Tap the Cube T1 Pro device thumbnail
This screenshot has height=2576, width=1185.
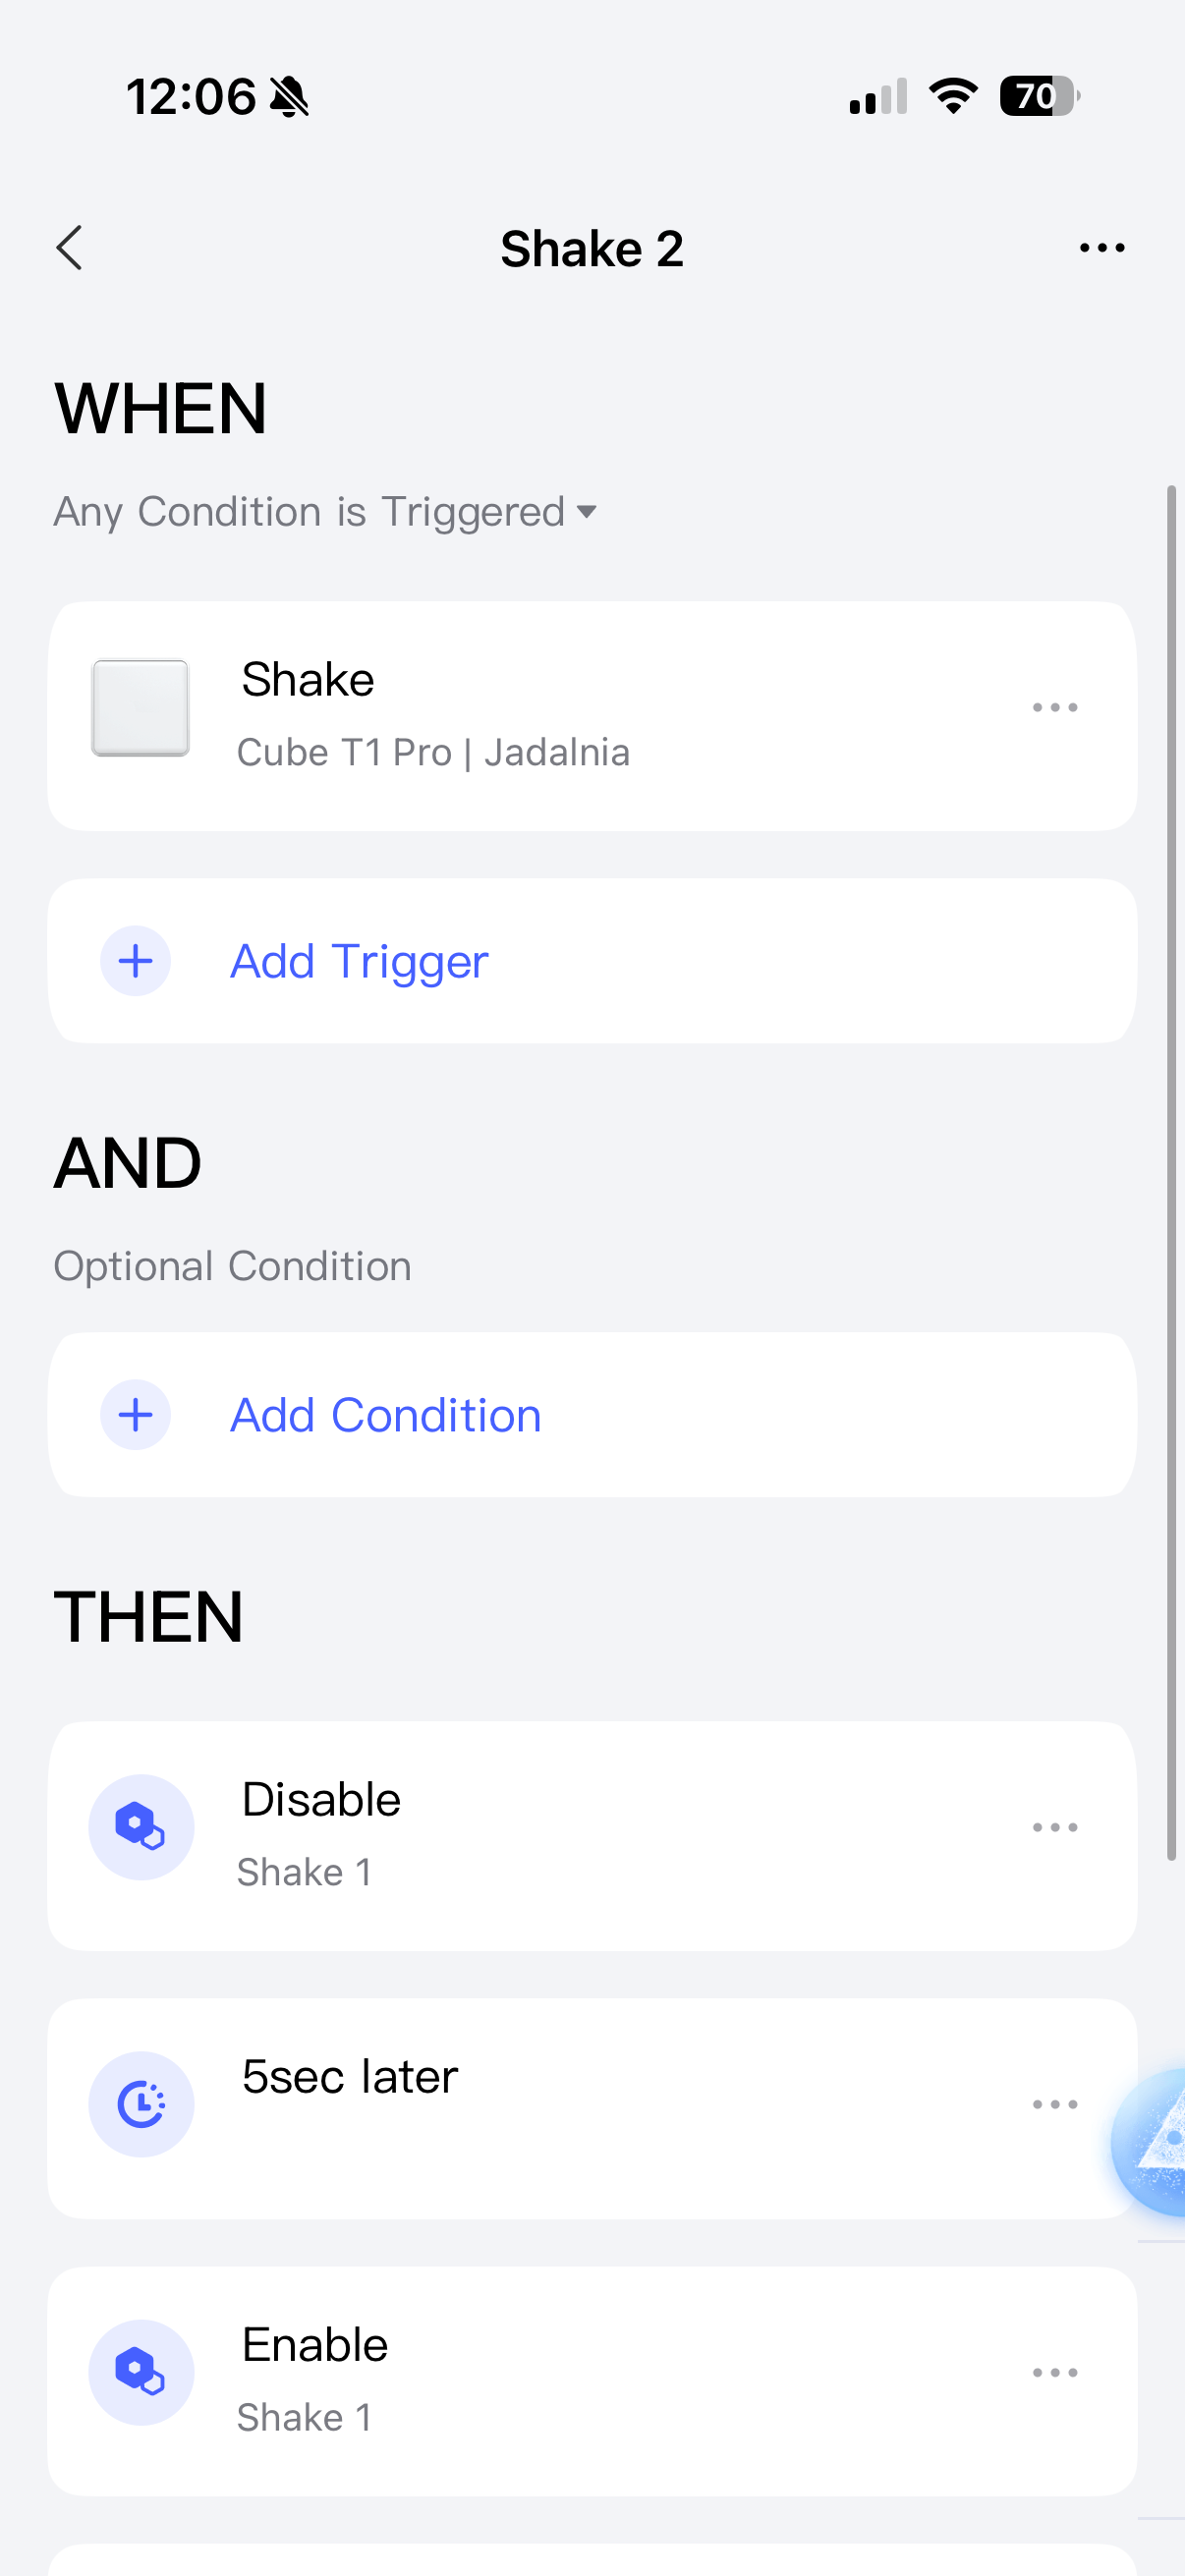point(140,708)
